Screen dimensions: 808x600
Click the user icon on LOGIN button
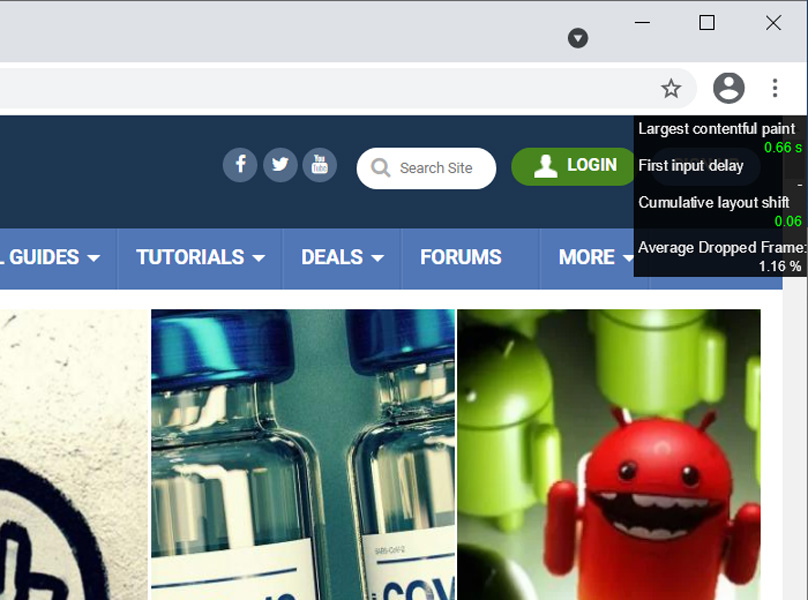pos(545,166)
